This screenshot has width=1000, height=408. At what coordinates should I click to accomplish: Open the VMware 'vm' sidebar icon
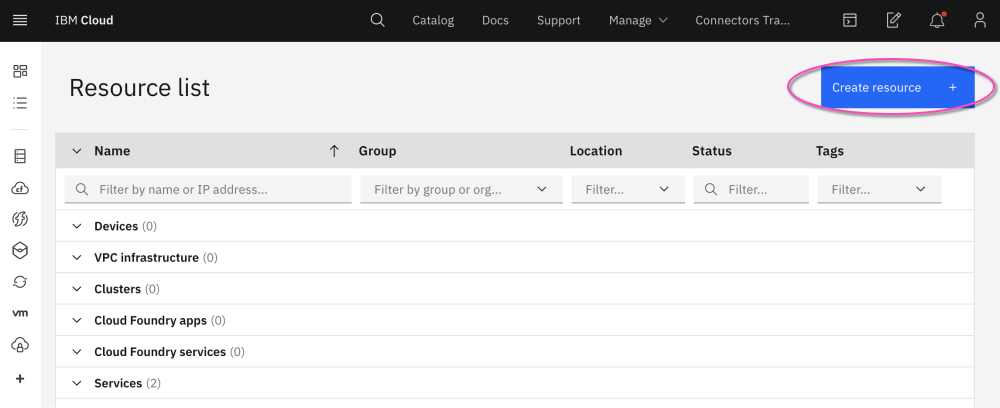click(x=20, y=313)
